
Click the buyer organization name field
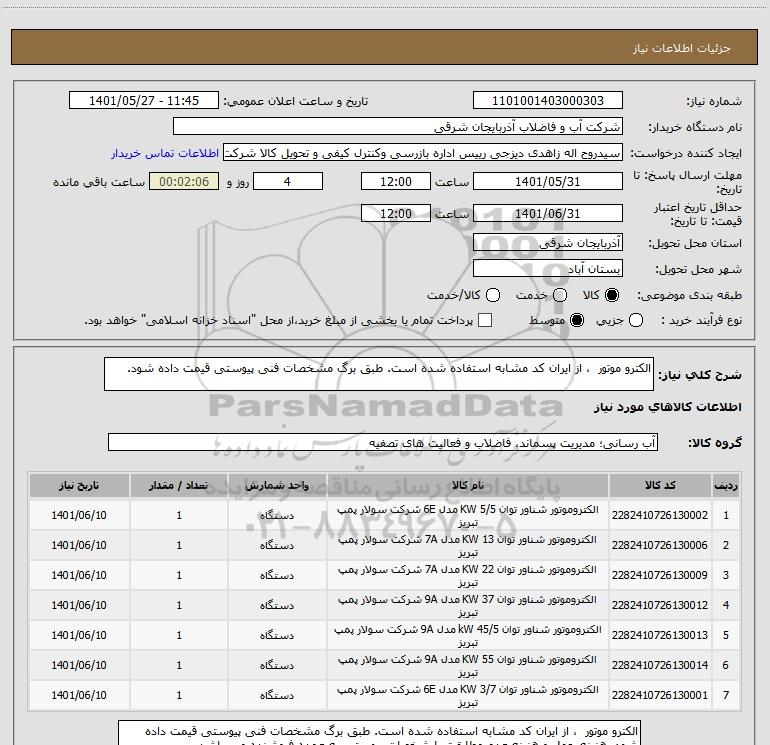coord(398,127)
